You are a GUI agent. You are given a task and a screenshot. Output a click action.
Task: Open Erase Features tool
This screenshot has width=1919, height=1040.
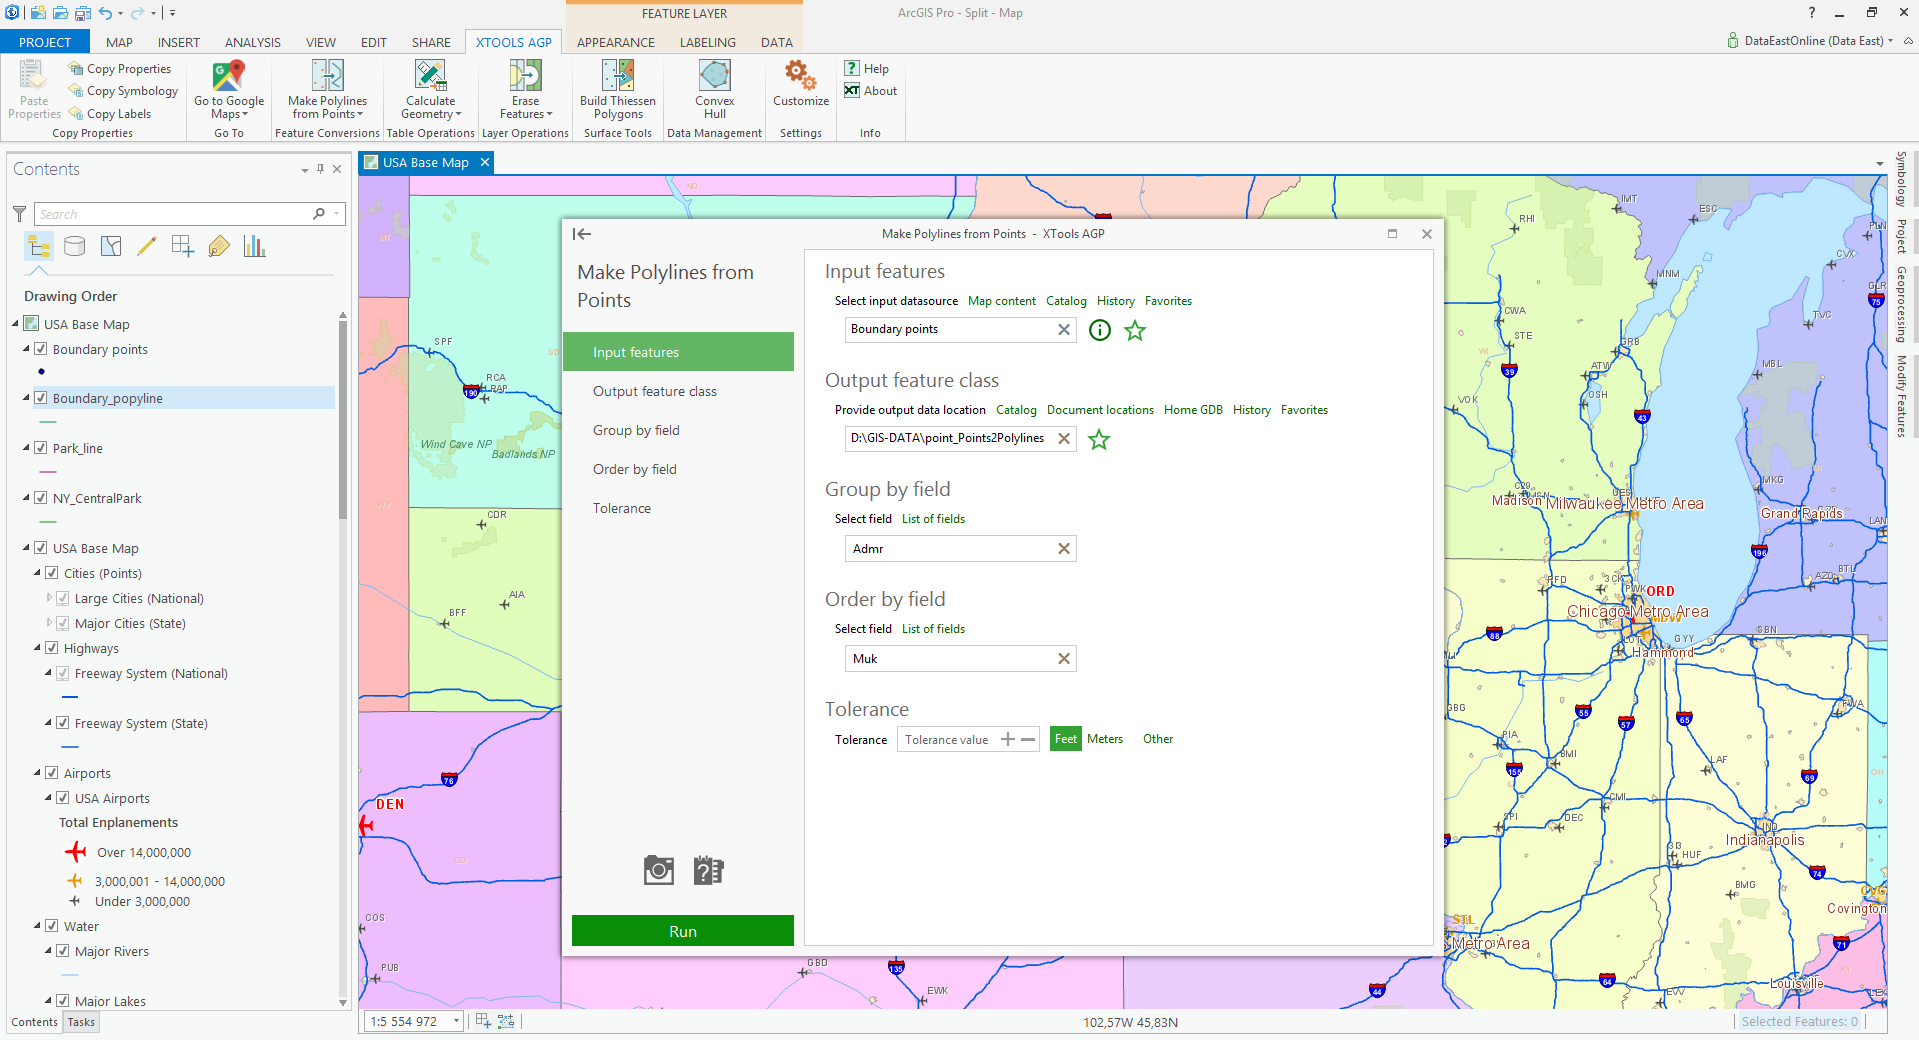(x=525, y=89)
